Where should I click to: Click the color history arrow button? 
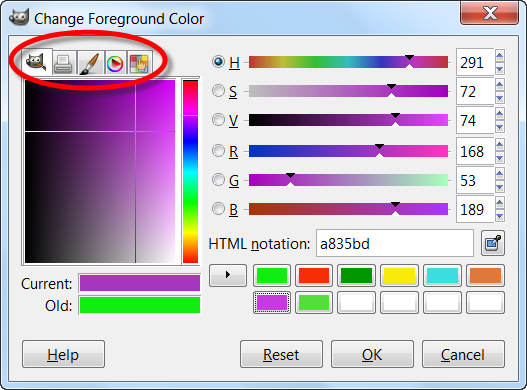pyautogui.click(x=228, y=275)
